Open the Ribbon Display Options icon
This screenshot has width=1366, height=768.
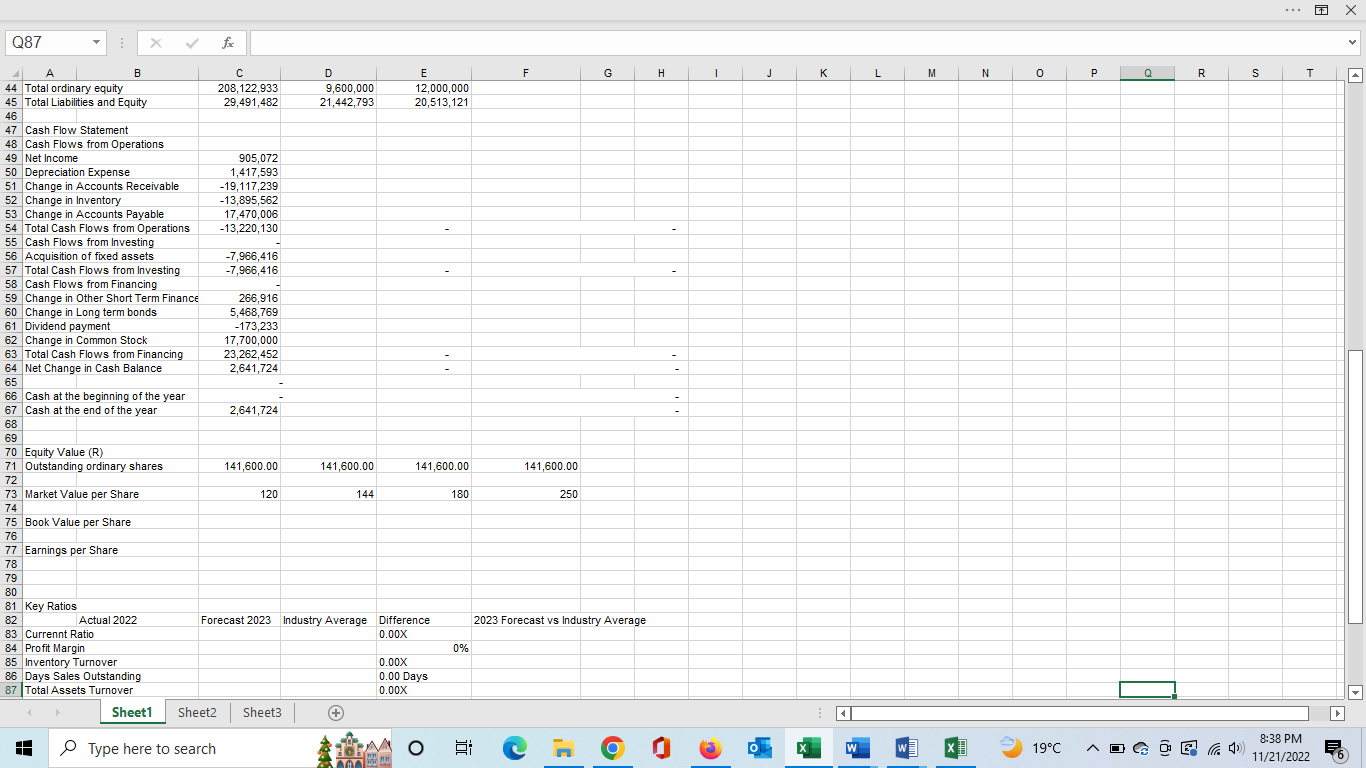click(1322, 9)
